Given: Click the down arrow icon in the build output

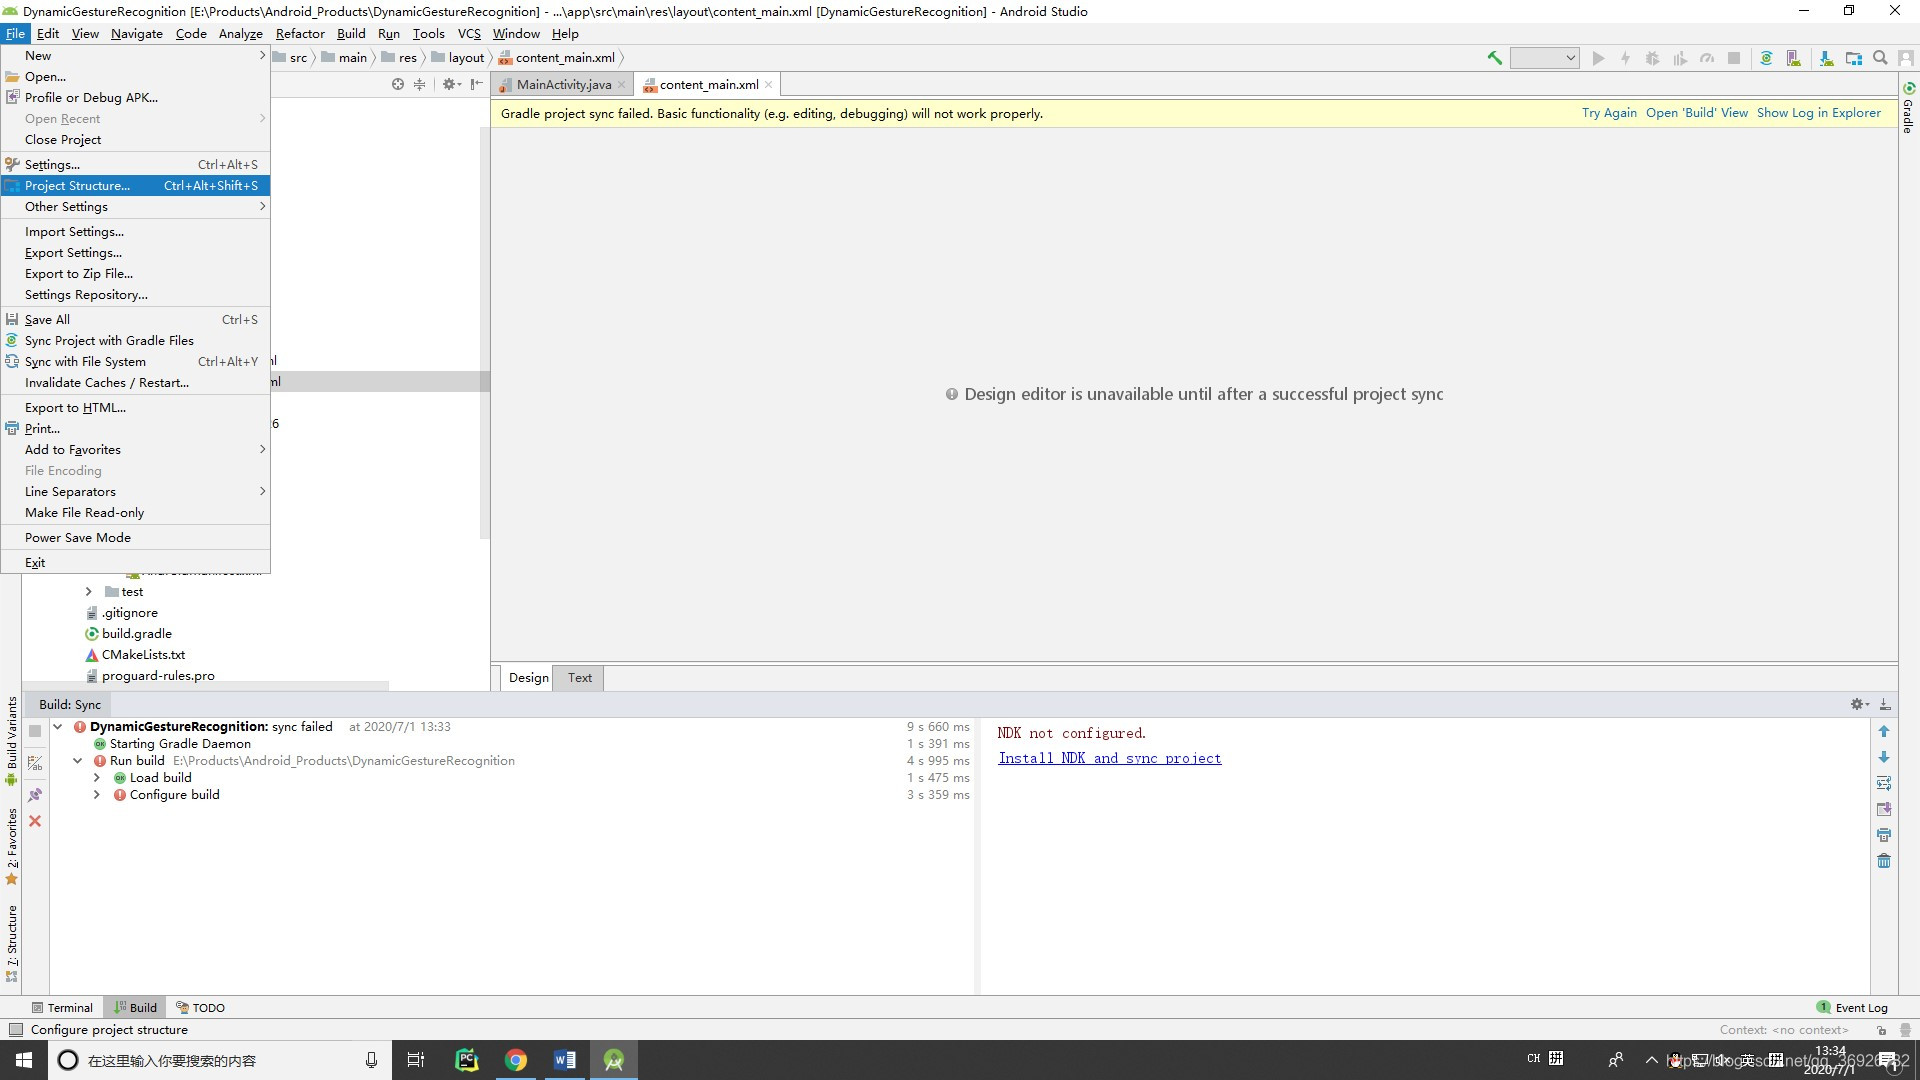Looking at the screenshot, I should tap(1884, 757).
